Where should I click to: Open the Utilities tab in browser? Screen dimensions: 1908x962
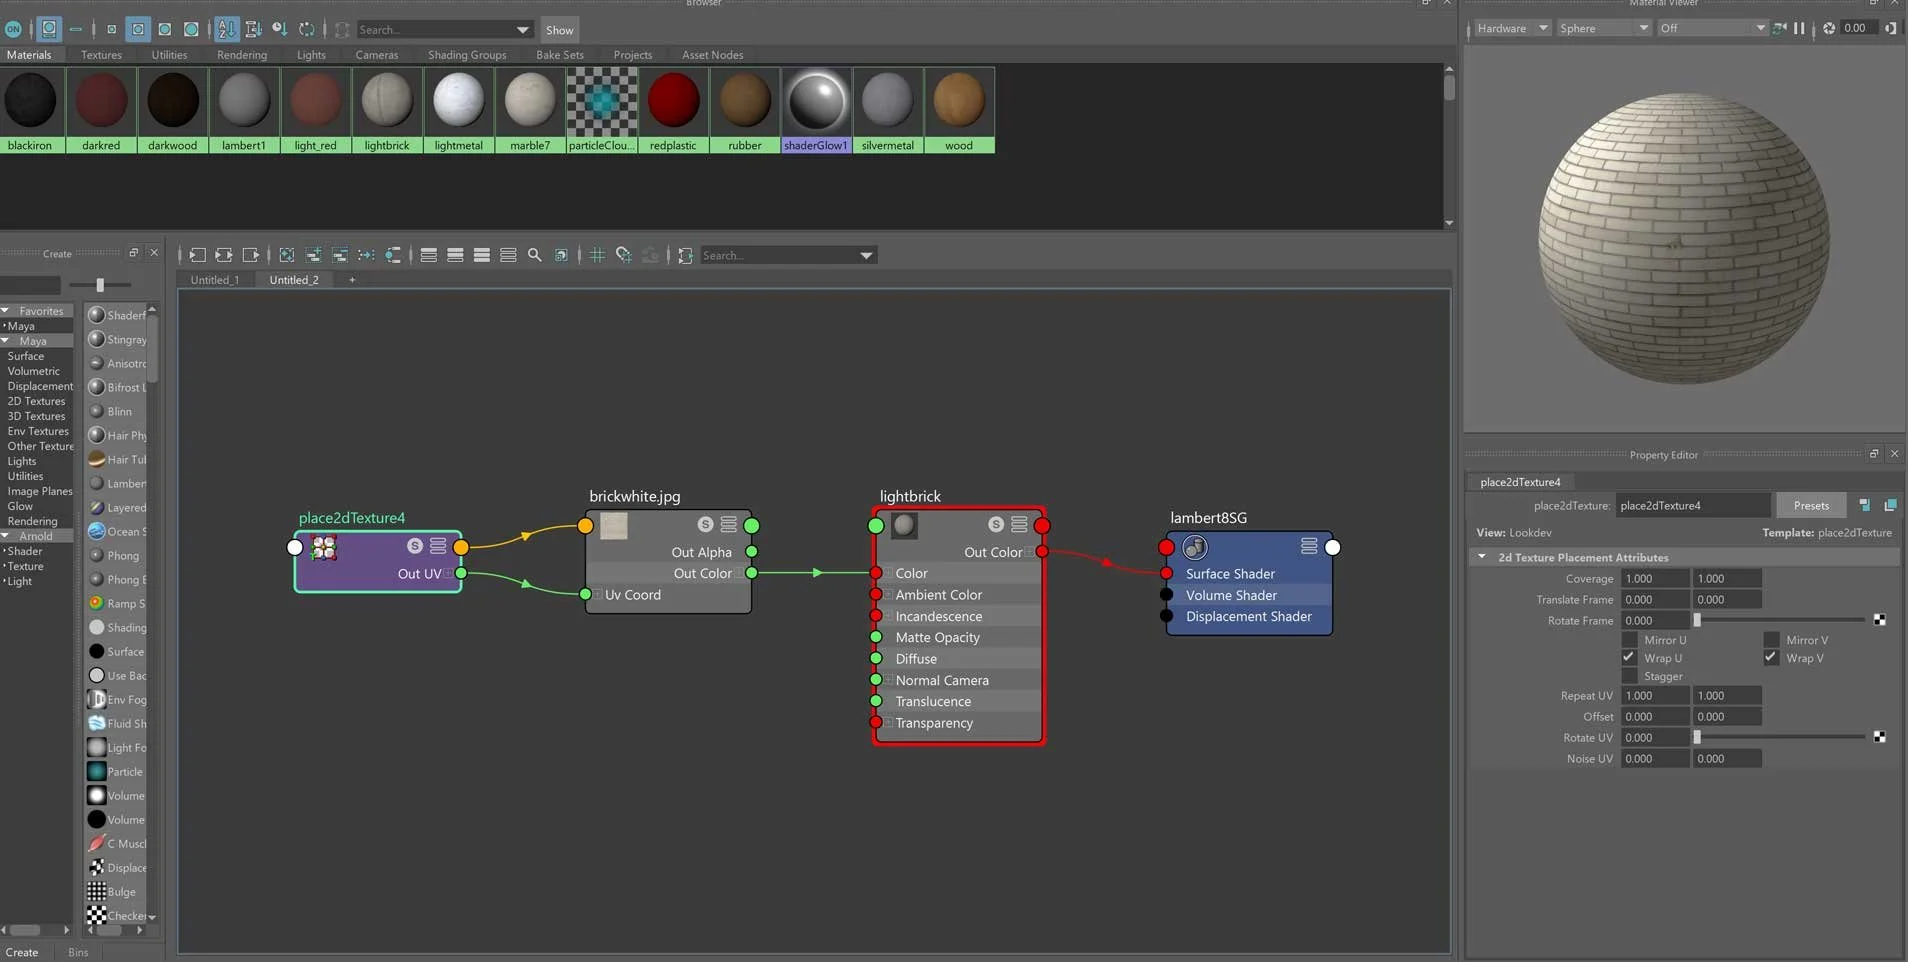[x=169, y=55]
